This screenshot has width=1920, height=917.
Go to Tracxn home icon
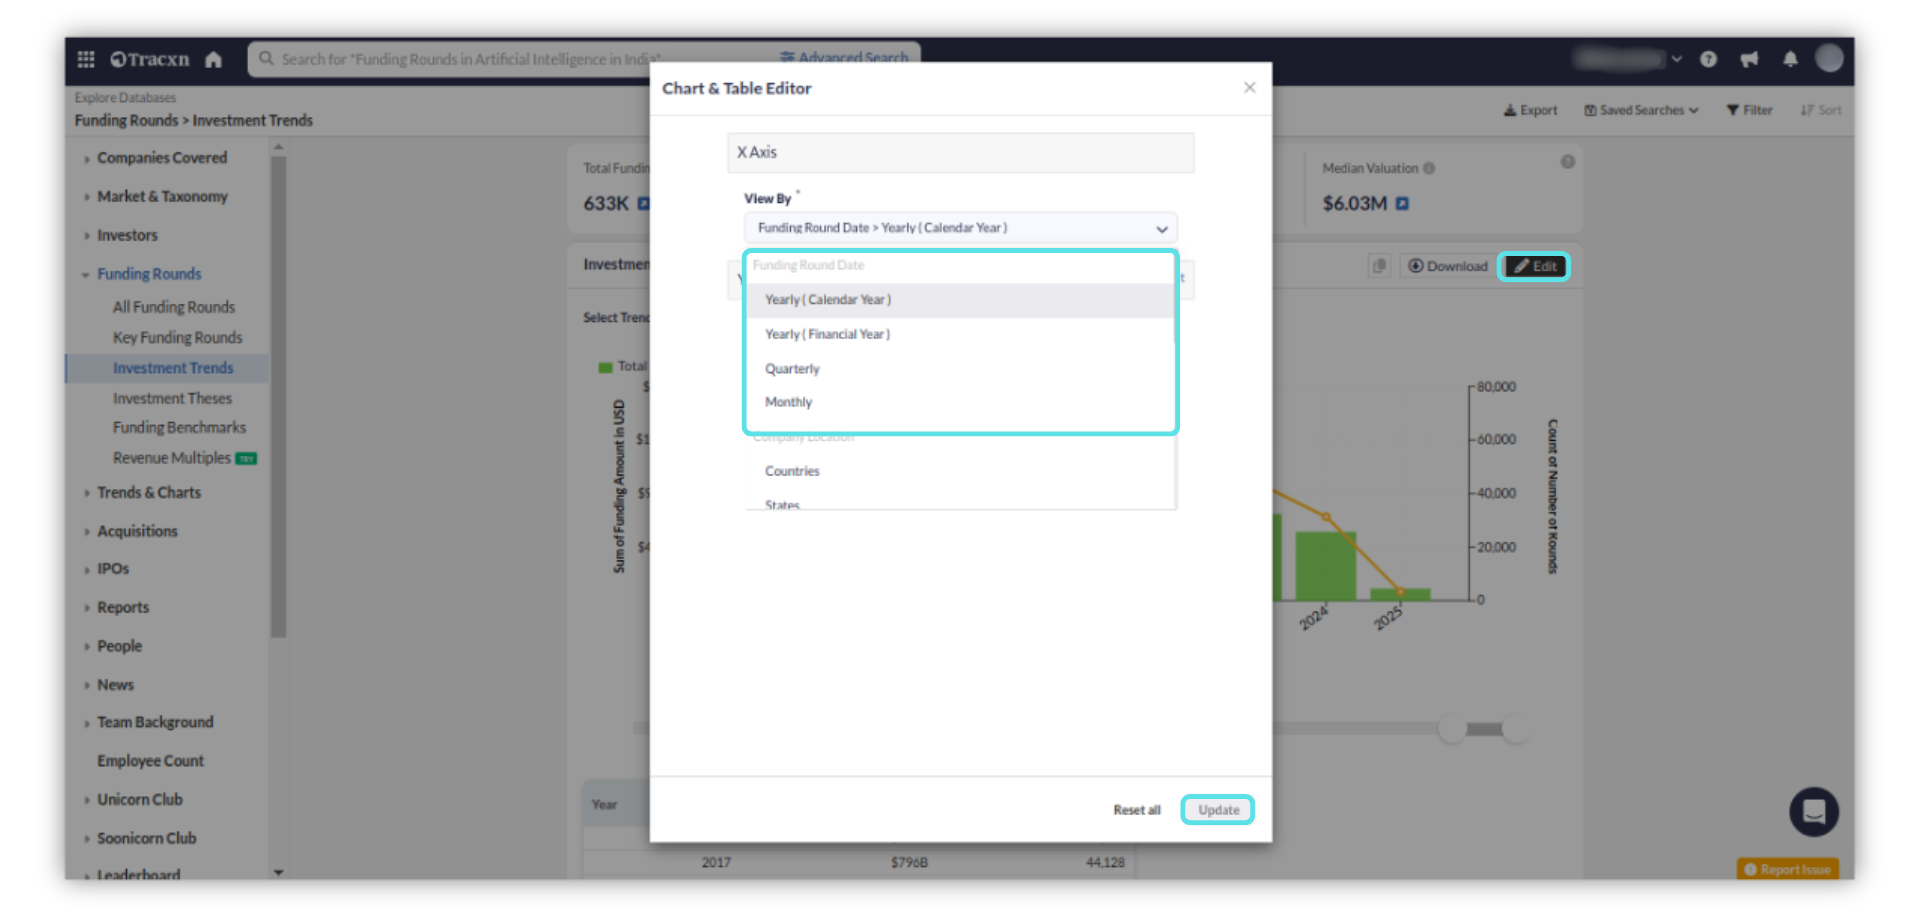coord(213,59)
